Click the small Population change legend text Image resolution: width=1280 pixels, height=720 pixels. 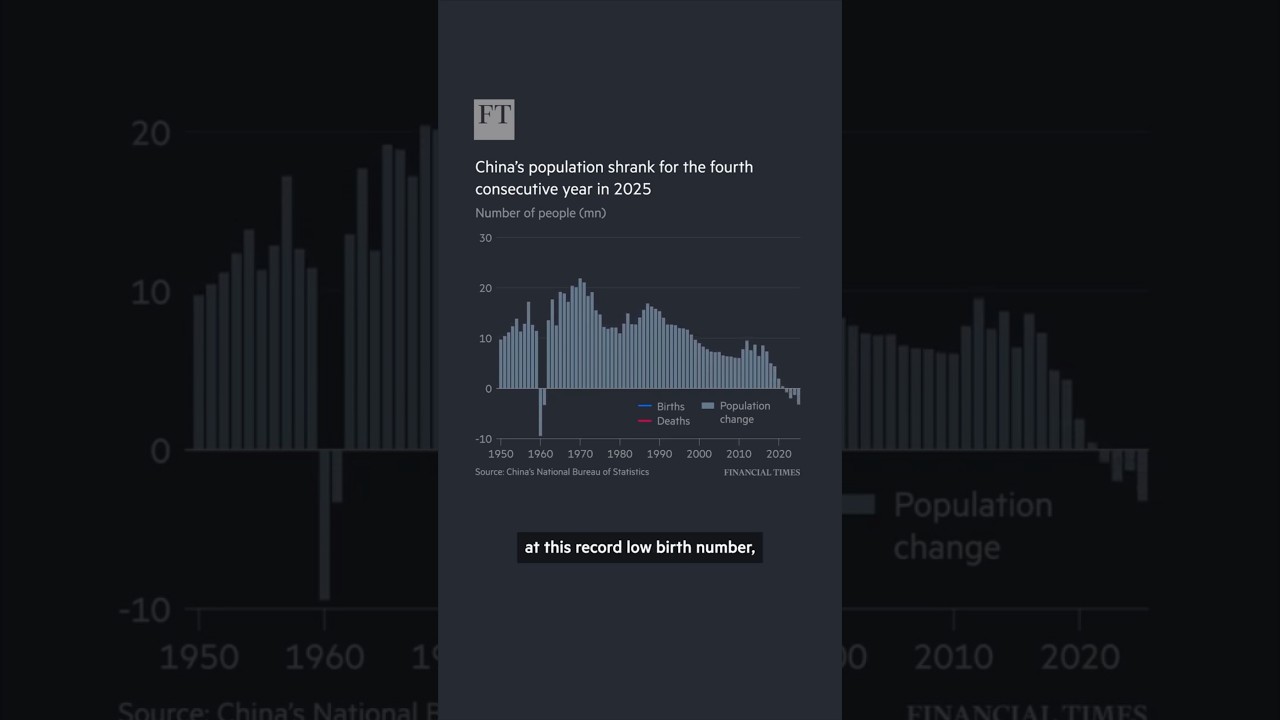(745, 412)
